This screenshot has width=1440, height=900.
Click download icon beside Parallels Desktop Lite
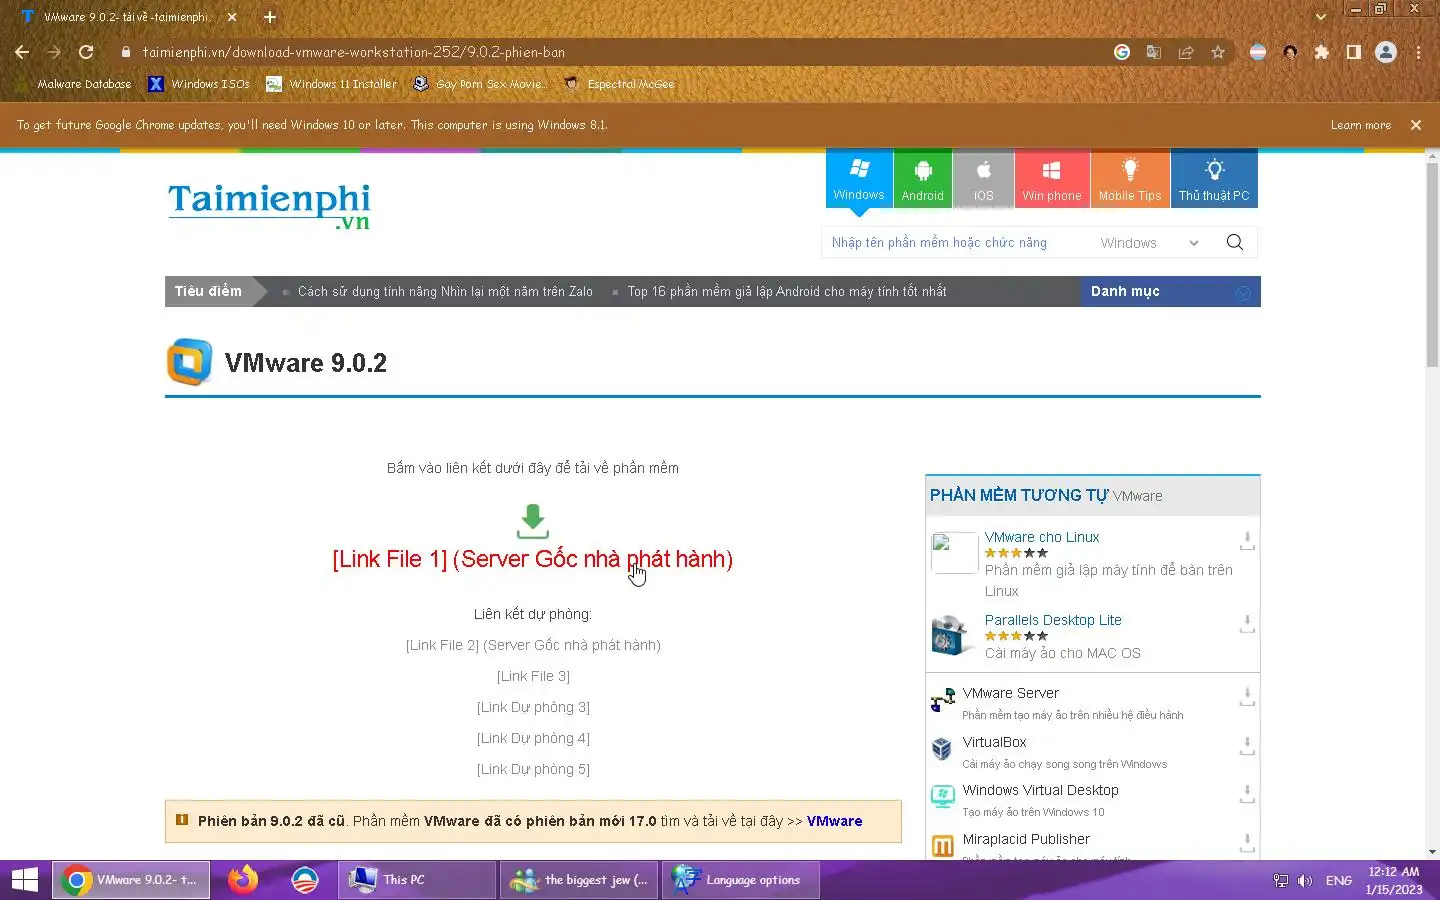coord(1247,624)
